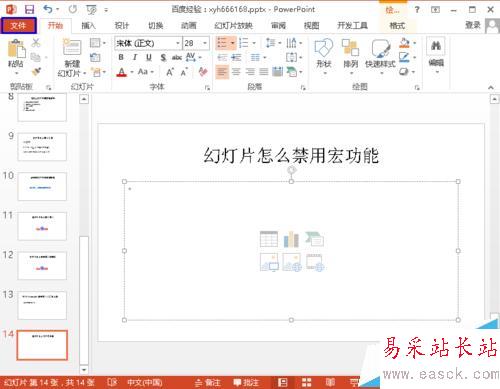Open the 文件 File tab
The width and height of the screenshot is (500, 389).
(18, 25)
